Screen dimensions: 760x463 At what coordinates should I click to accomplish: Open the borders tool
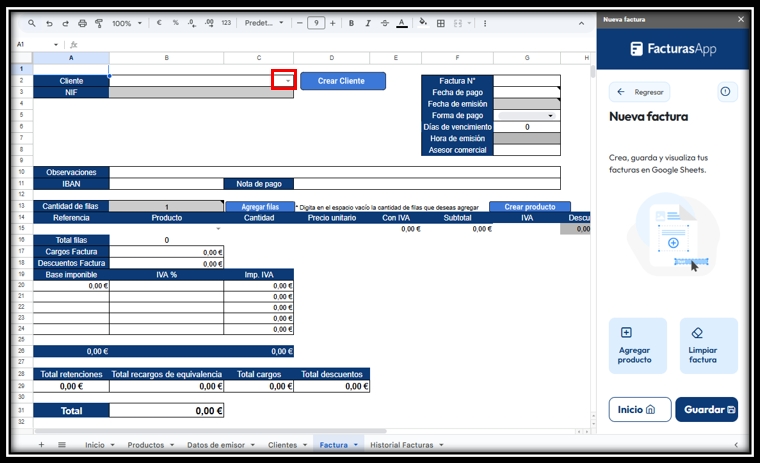[x=441, y=22]
